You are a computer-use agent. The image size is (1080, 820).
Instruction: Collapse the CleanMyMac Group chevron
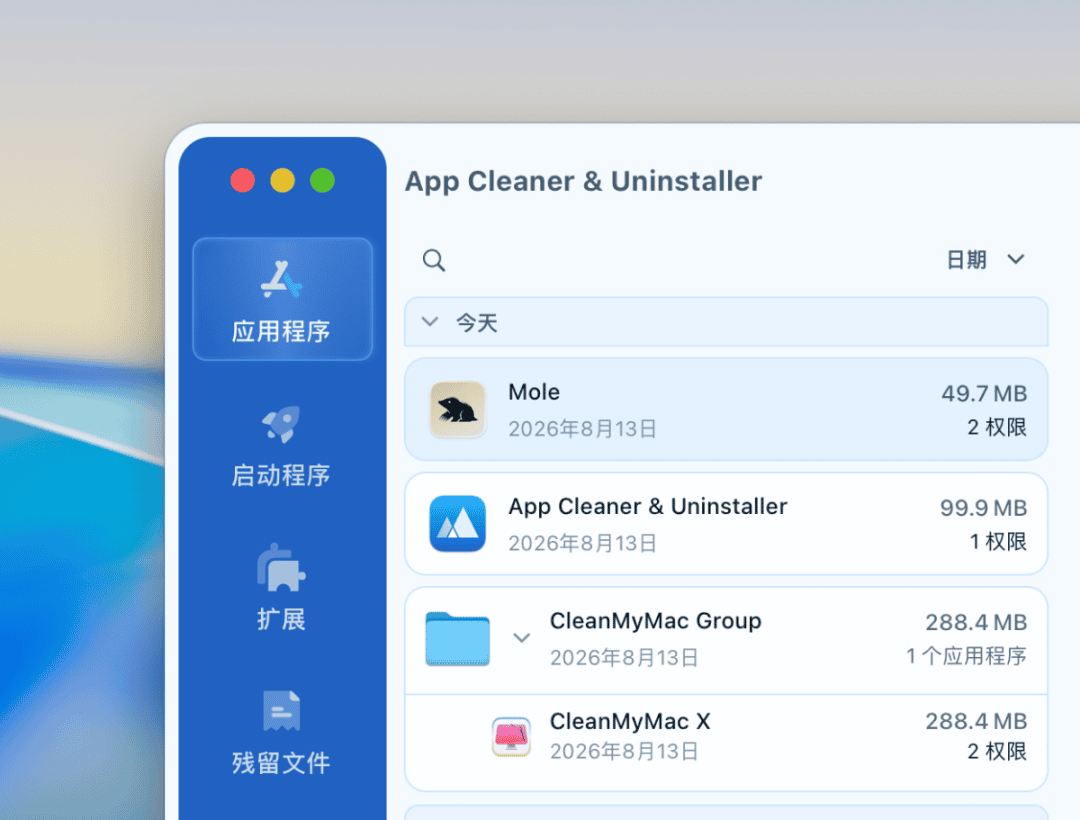coord(521,638)
